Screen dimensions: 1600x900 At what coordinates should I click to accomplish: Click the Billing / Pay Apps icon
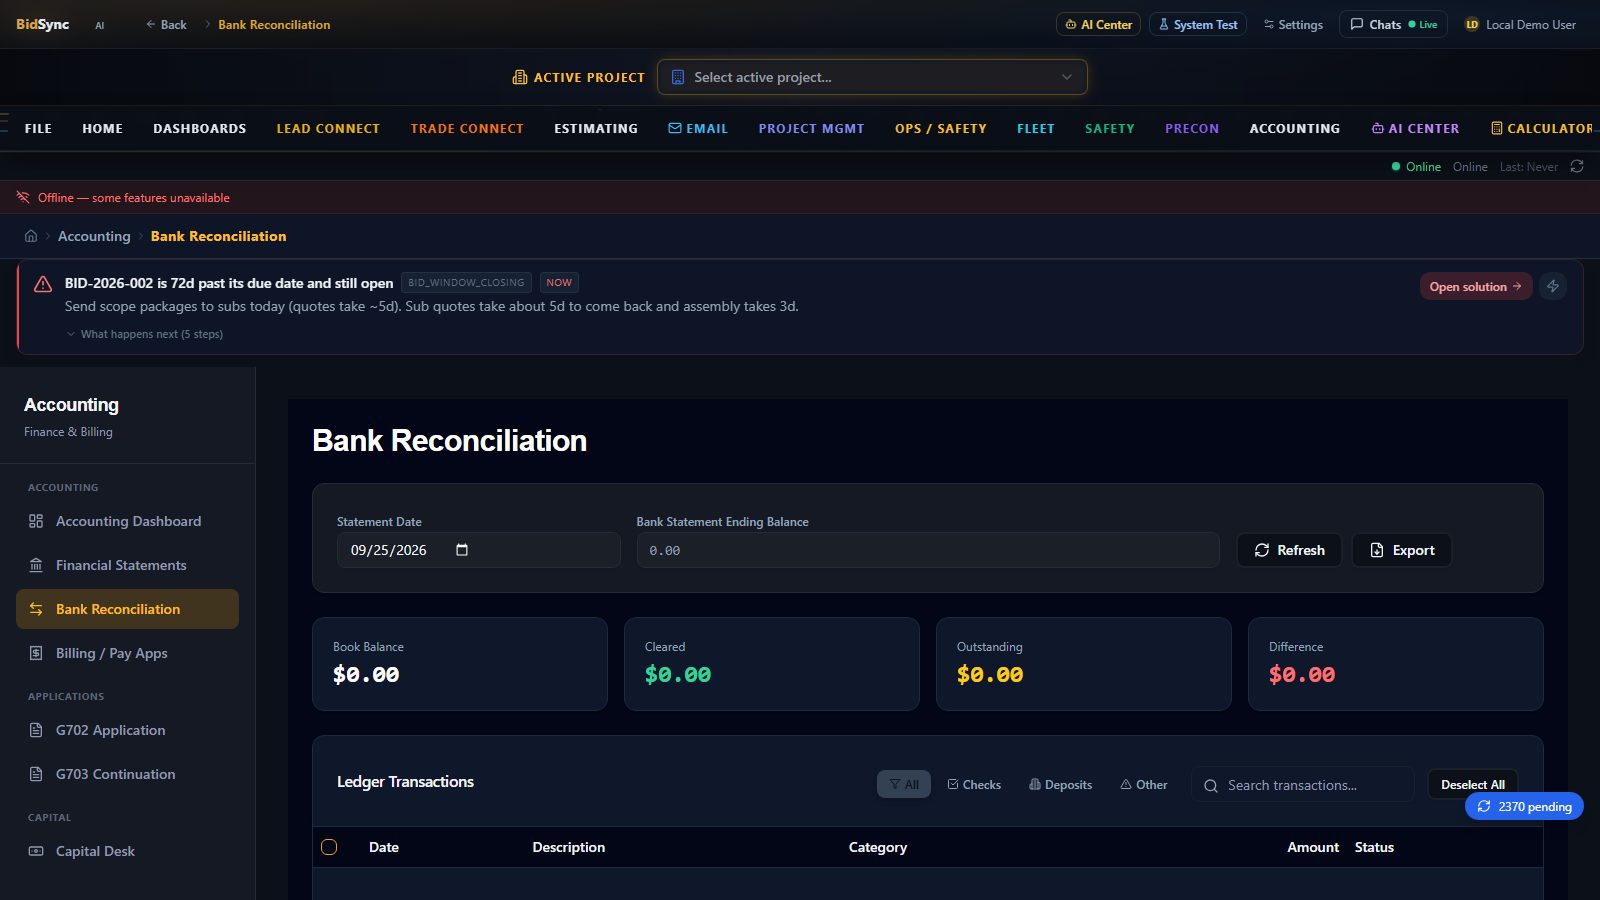coord(36,653)
